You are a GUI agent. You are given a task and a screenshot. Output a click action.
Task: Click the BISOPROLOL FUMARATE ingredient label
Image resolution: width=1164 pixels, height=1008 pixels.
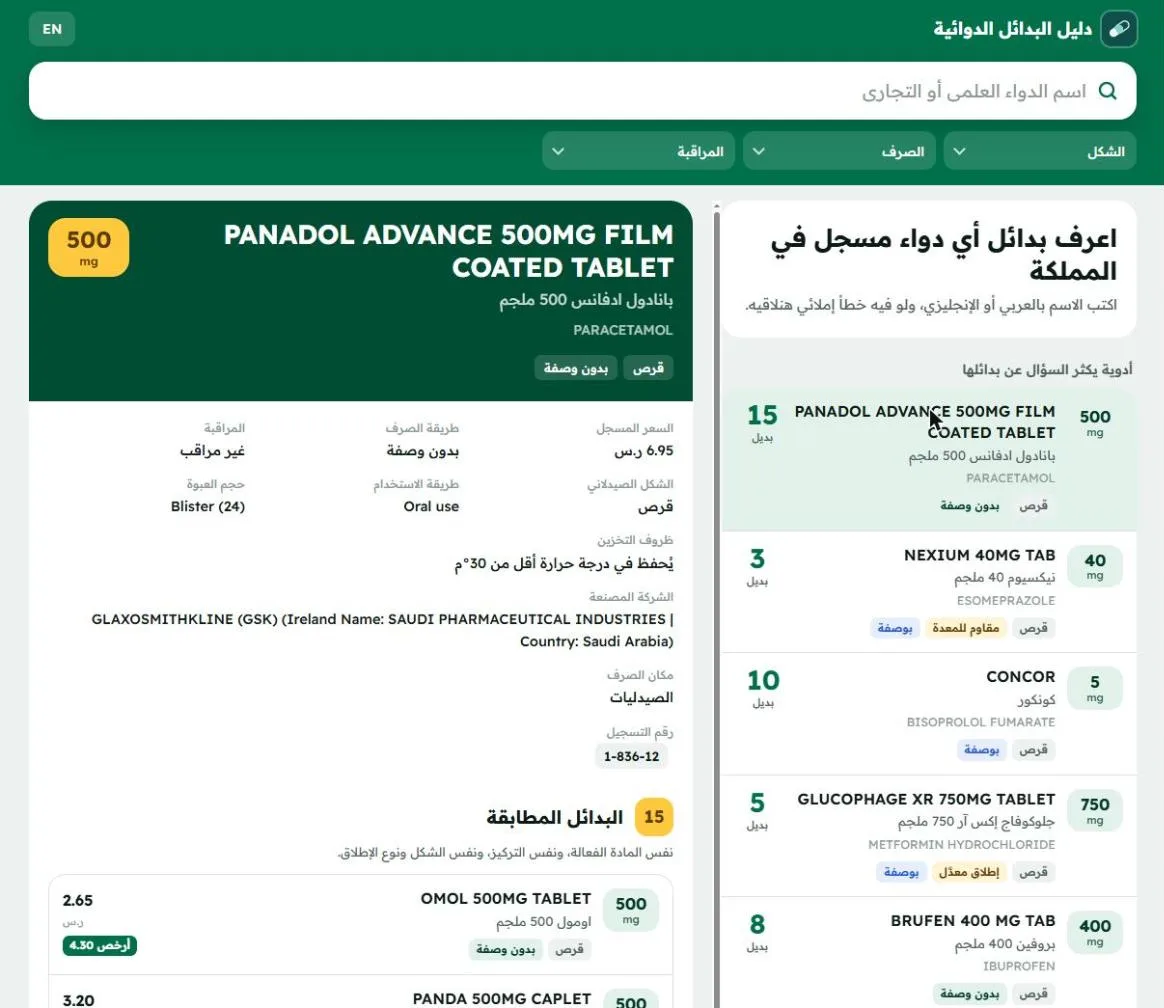(x=981, y=722)
